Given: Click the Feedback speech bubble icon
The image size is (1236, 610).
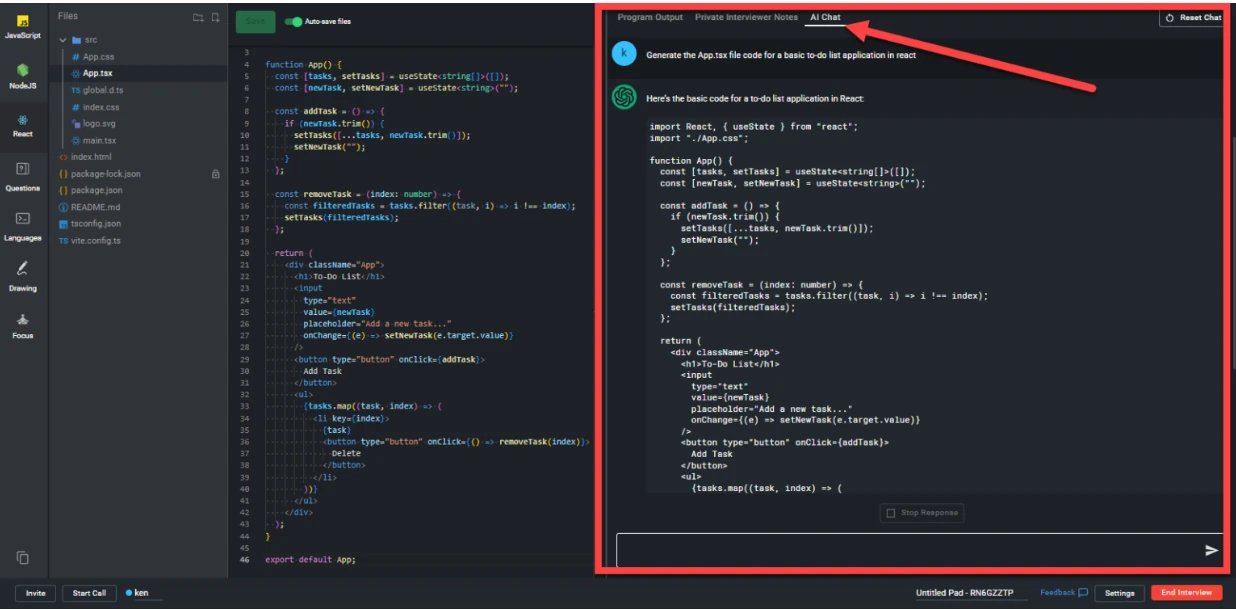Looking at the screenshot, I should click(1083, 592).
